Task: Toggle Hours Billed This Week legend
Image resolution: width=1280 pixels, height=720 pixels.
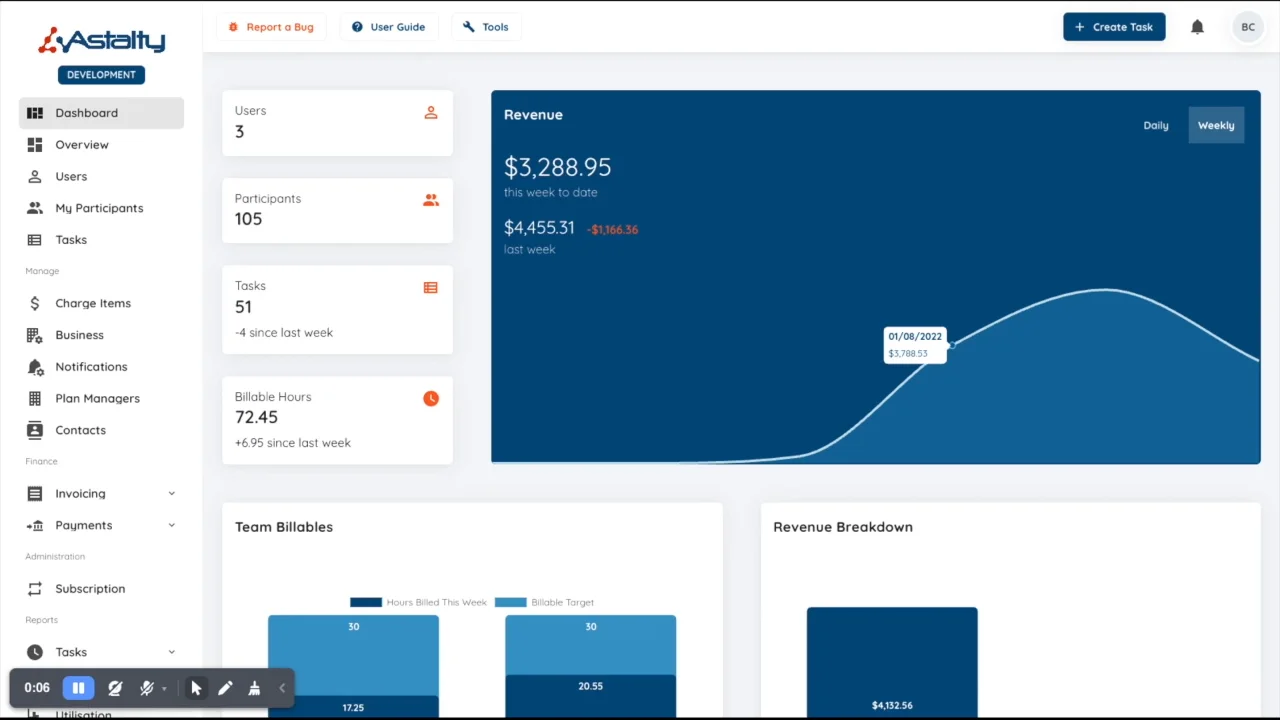Action: [x=418, y=602]
